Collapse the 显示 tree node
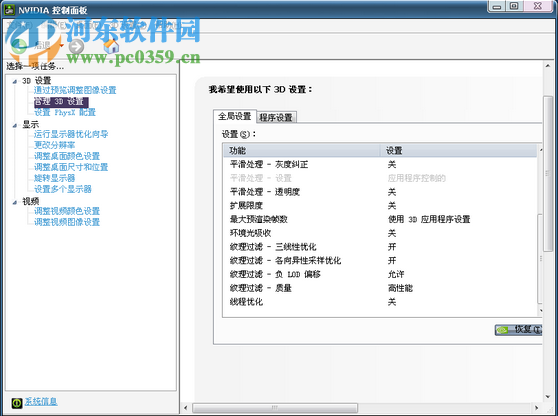The width and height of the screenshot is (558, 416). click(15, 125)
